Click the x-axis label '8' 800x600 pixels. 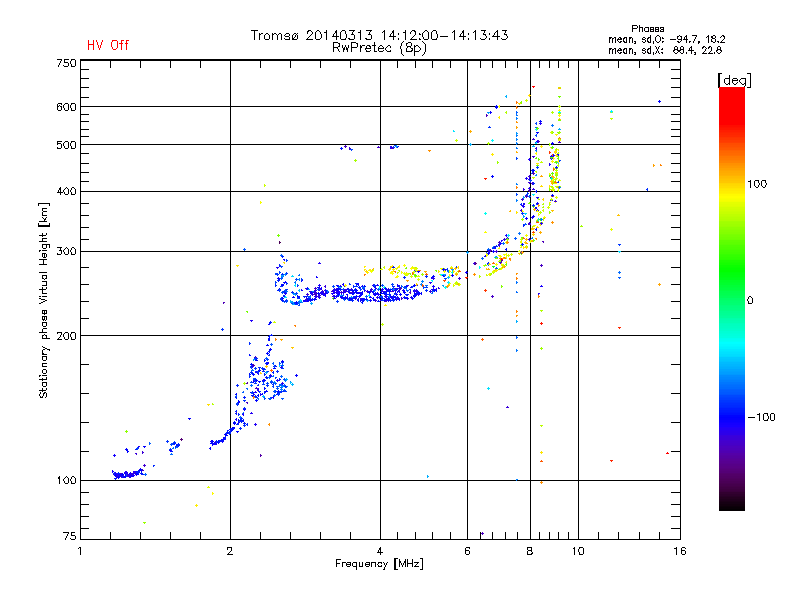click(x=530, y=551)
